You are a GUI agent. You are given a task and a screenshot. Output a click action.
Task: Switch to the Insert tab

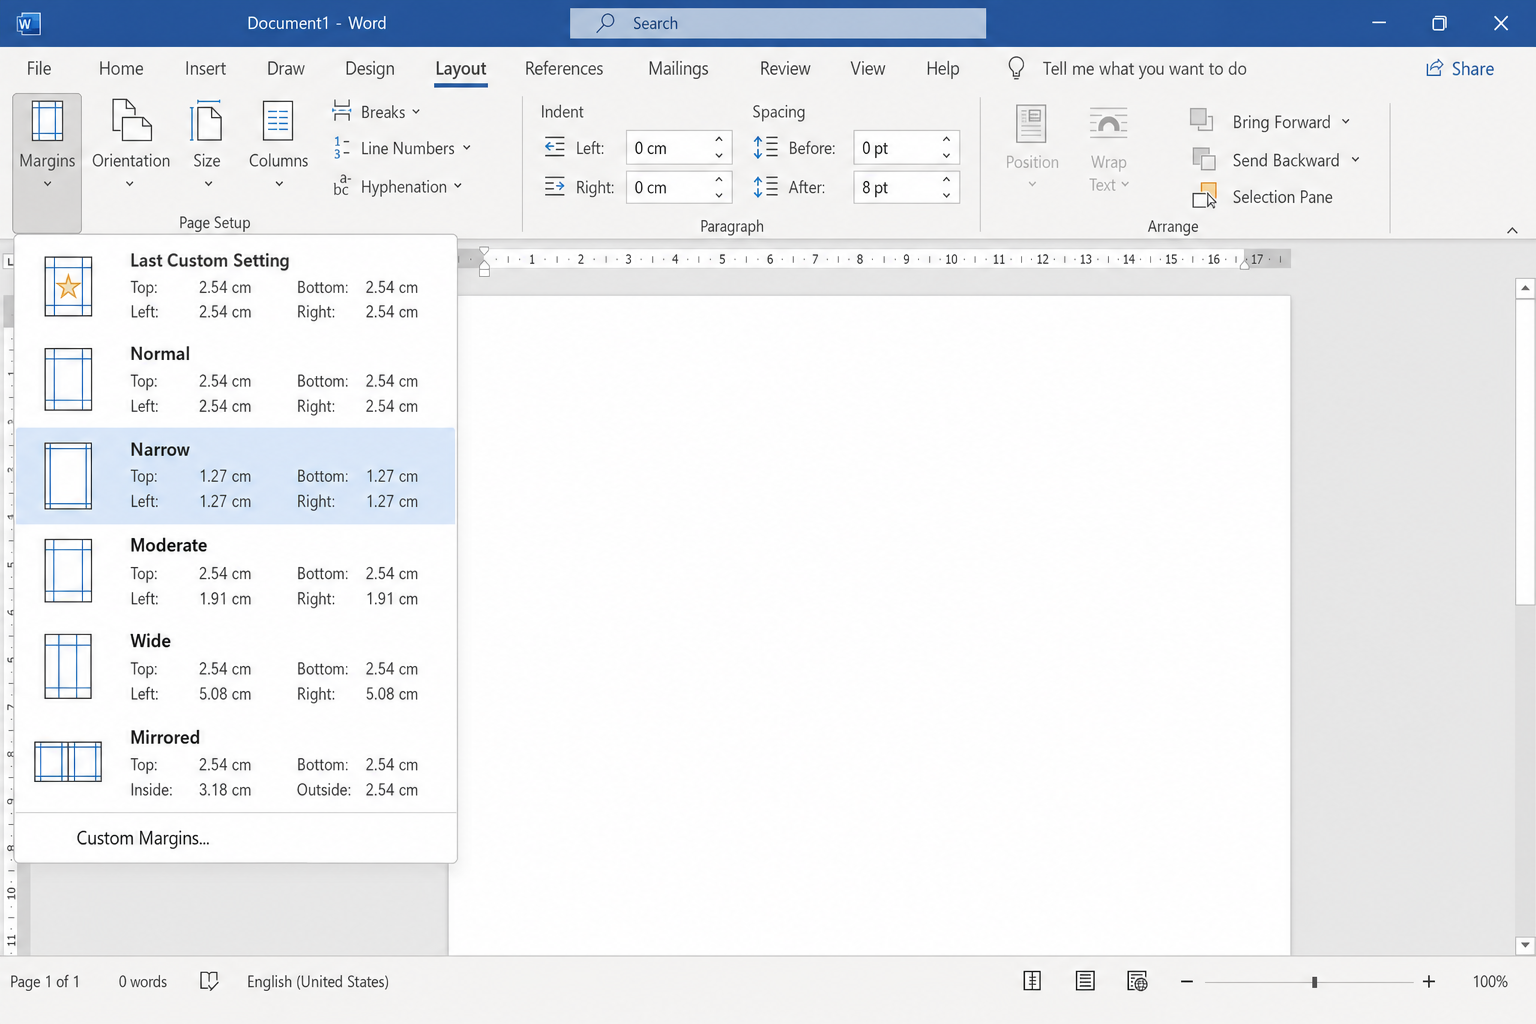coord(205,68)
